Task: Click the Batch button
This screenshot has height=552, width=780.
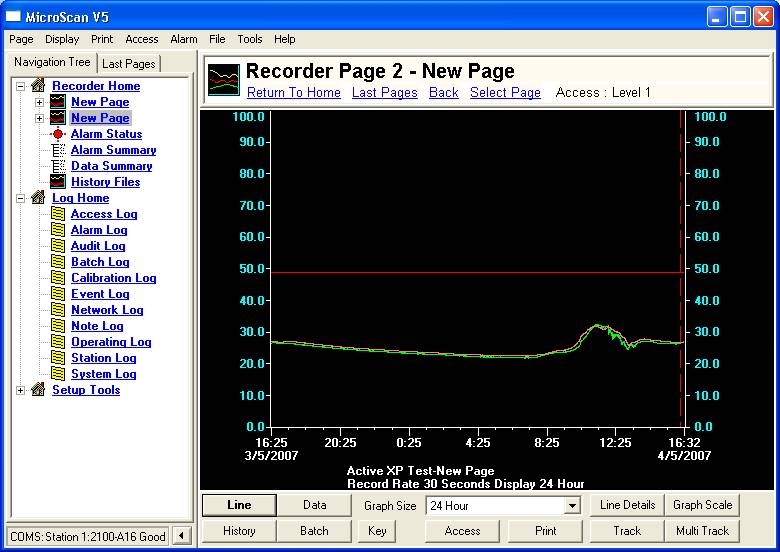Action: pos(315,531)
